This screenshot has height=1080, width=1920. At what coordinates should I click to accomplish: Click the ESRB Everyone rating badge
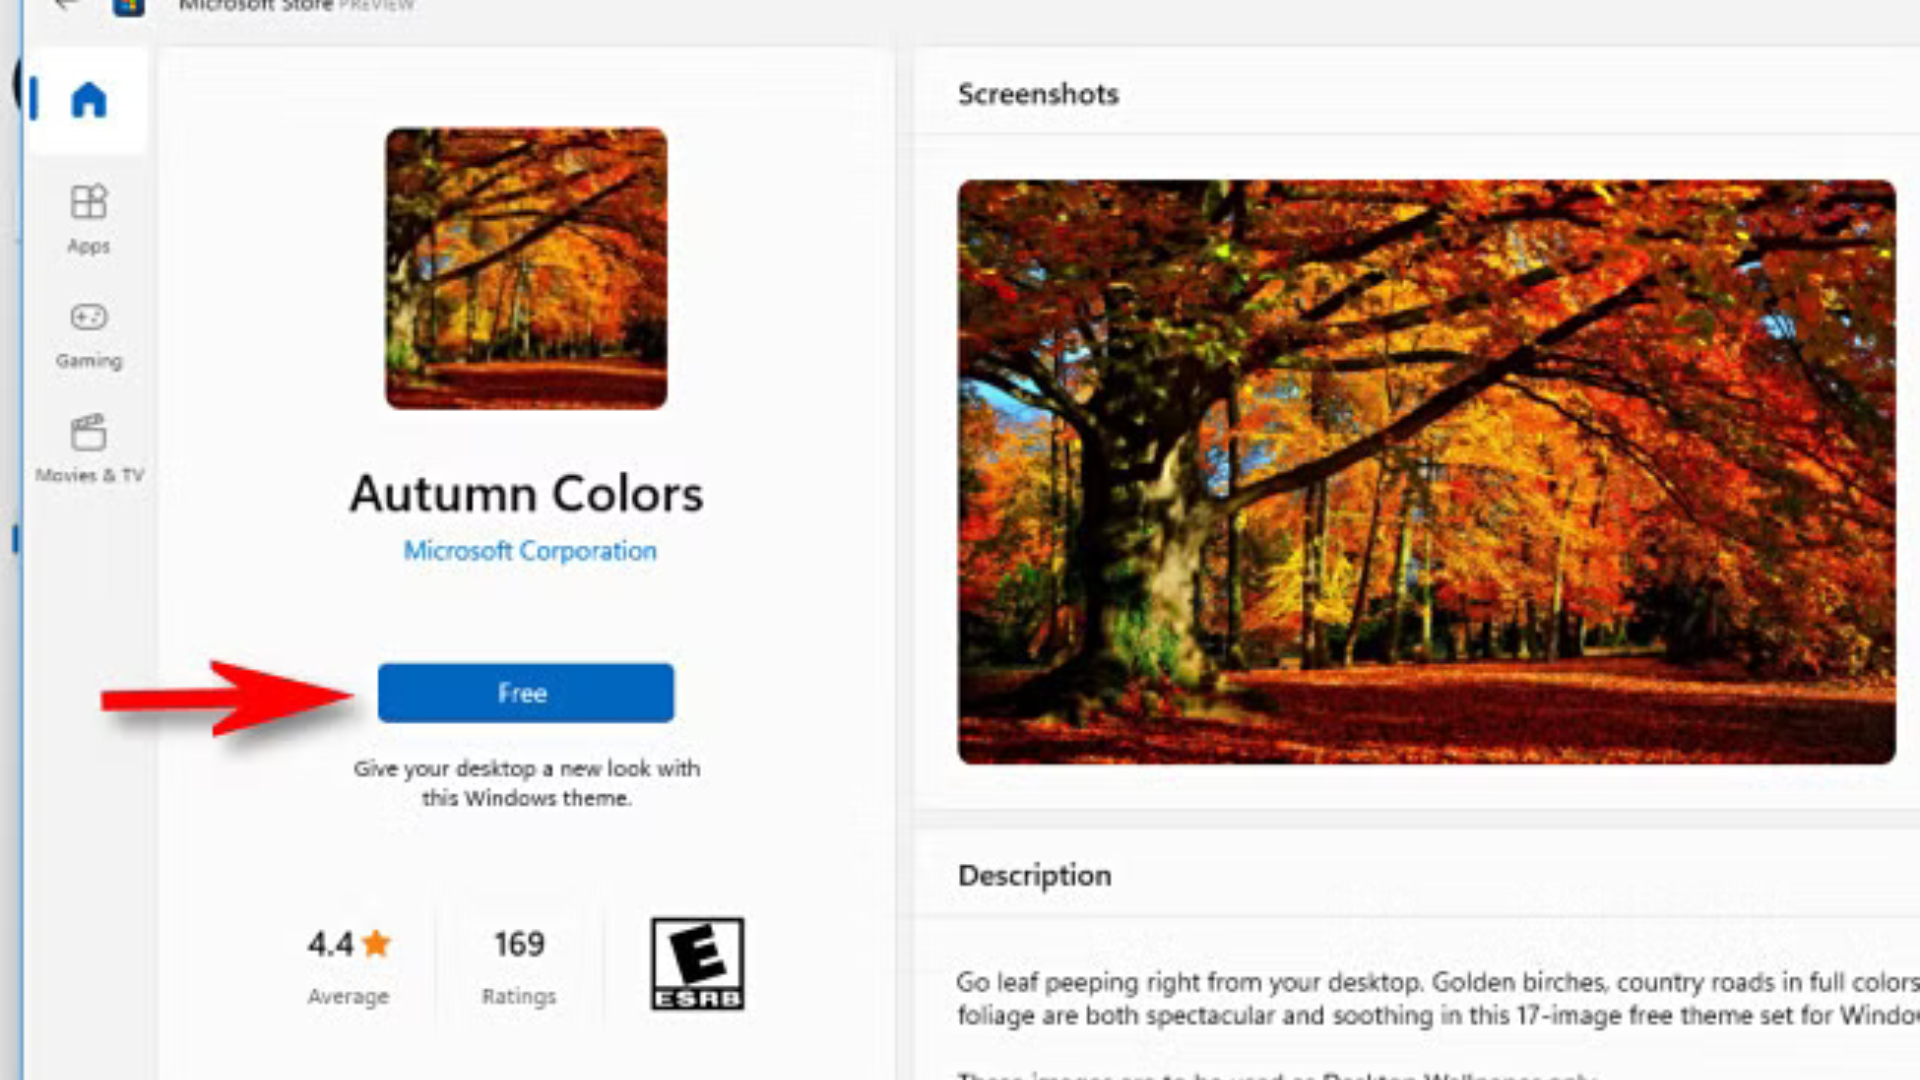click(697, 963)
